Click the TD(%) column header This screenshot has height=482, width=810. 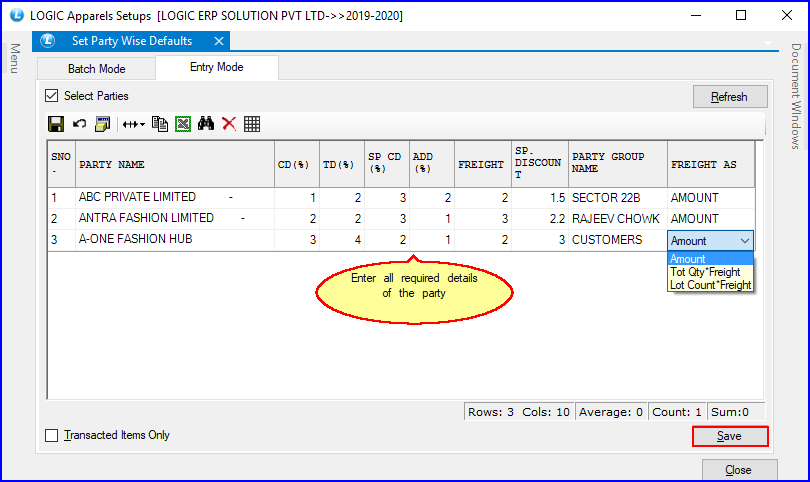[341, 164]
